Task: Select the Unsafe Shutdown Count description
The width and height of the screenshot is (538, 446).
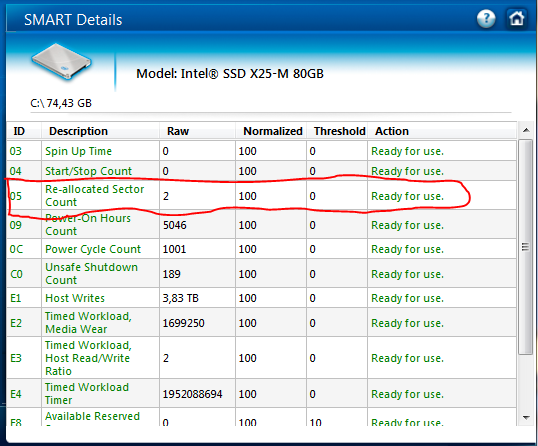Action: [91, 273]
